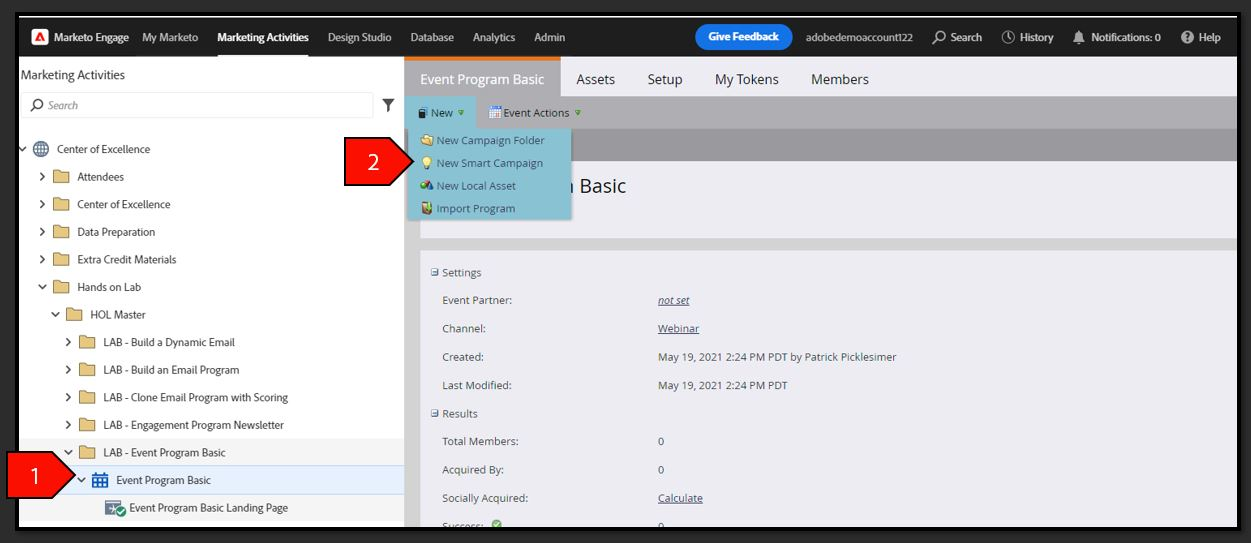This screenshot has height=543, width=1251.
Task: Open the Analytics section
Action: click(x=494, y=37)
